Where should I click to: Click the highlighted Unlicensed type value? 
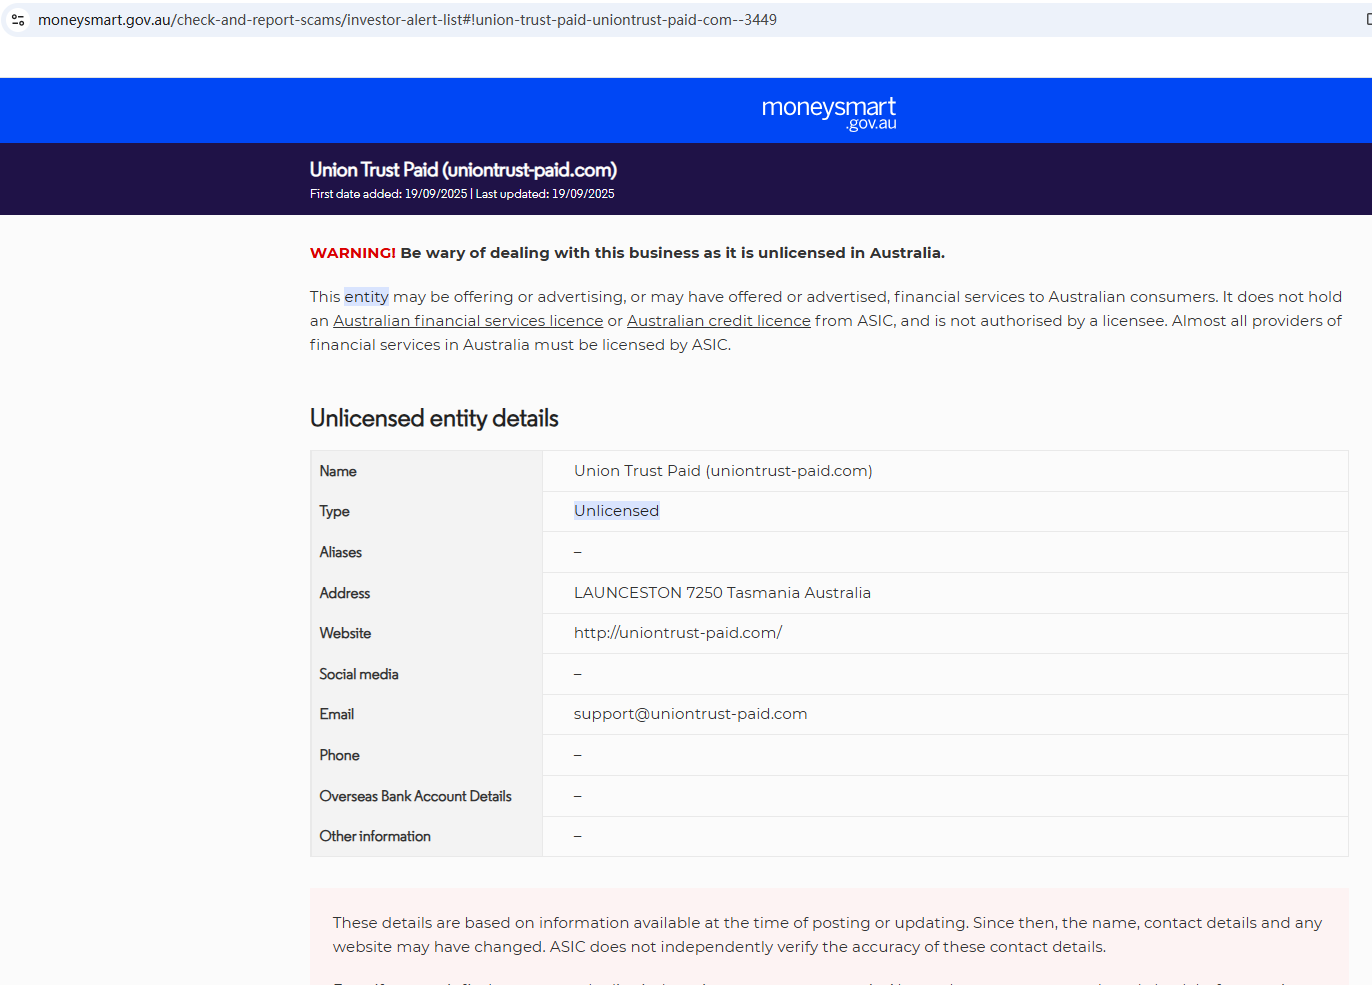tap(617, 511)
